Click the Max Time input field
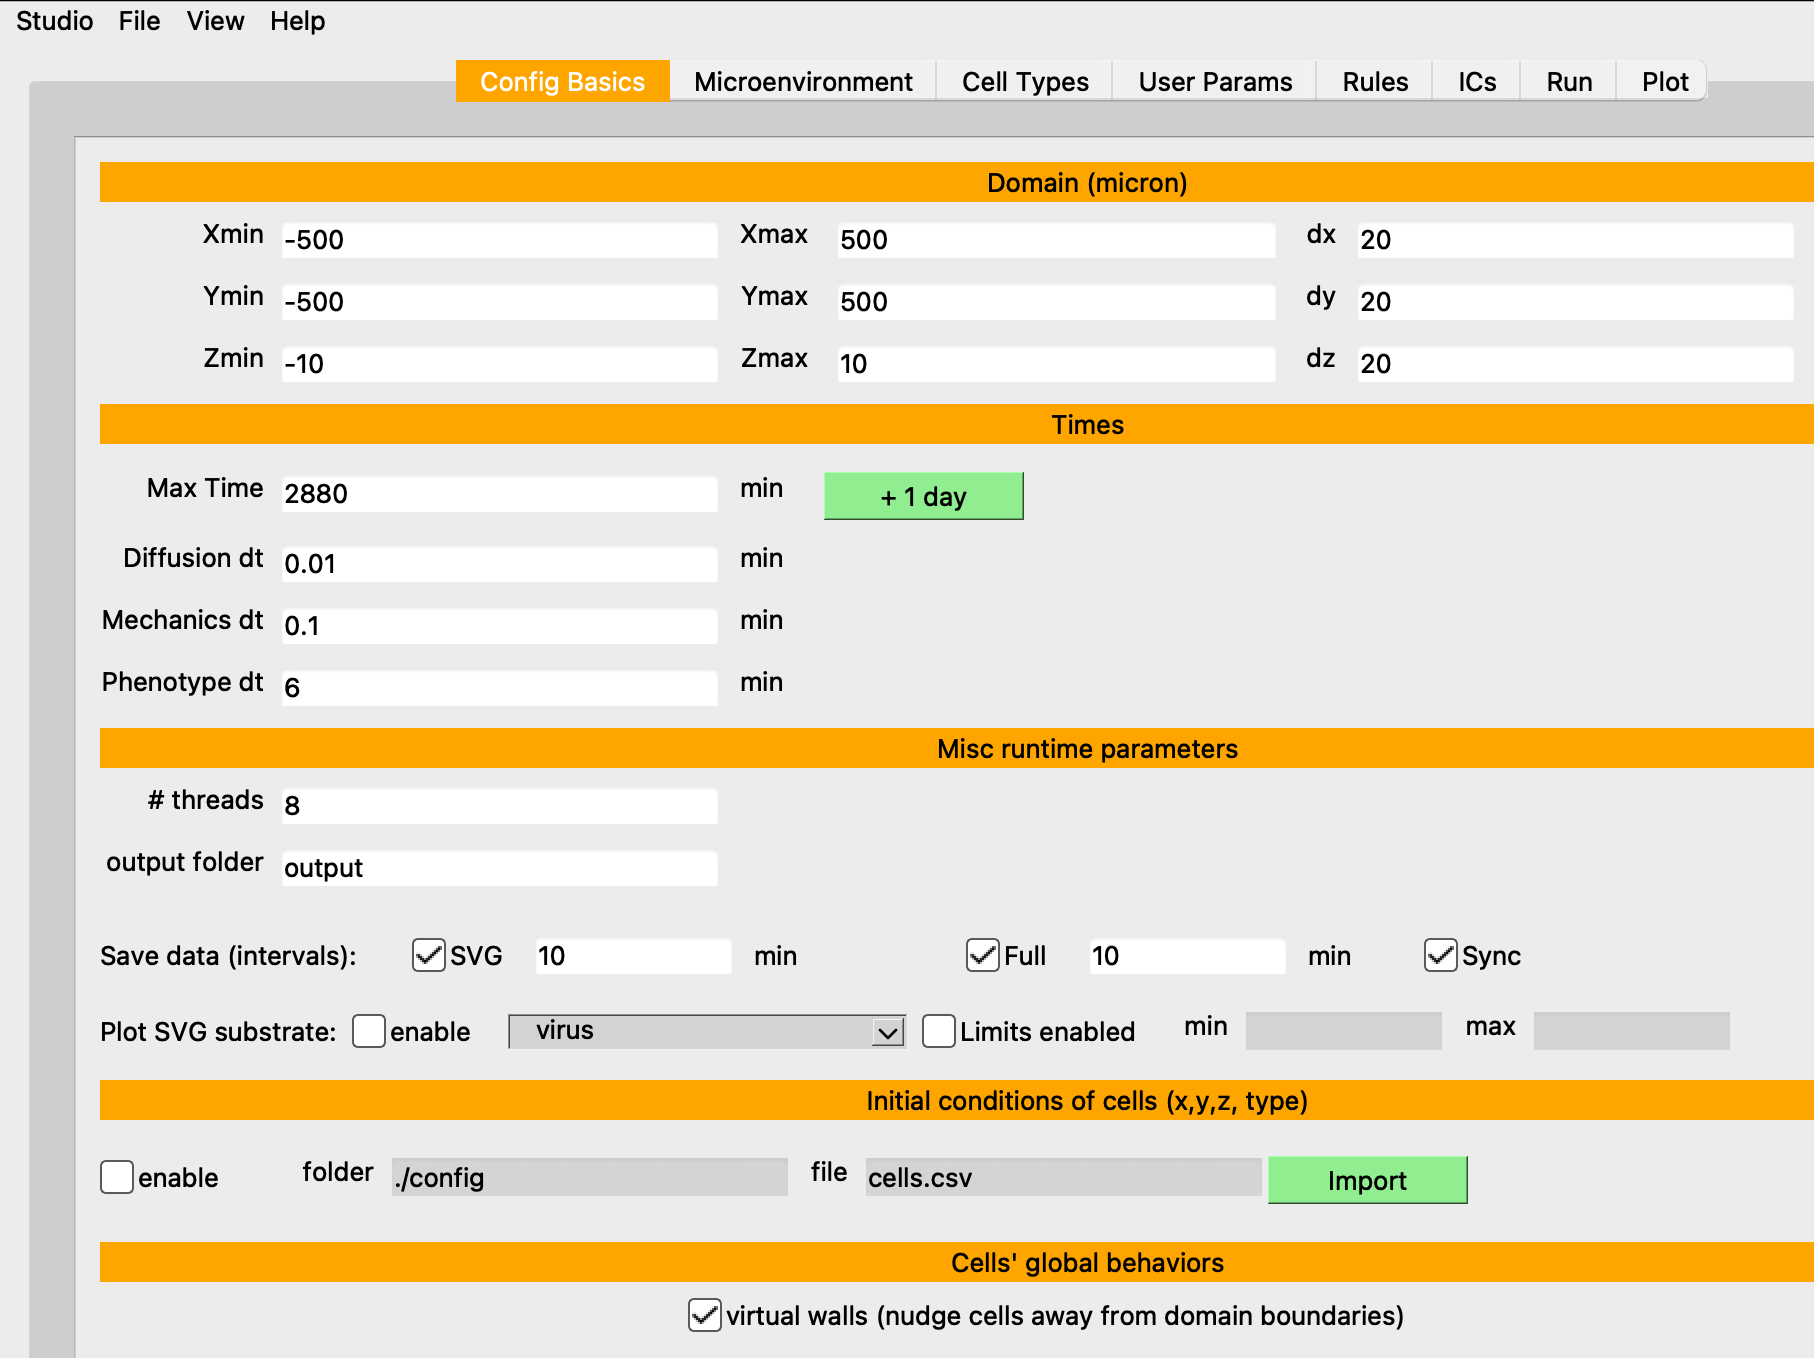This screenshot has width=1814, height=1358. coord(499,494)
